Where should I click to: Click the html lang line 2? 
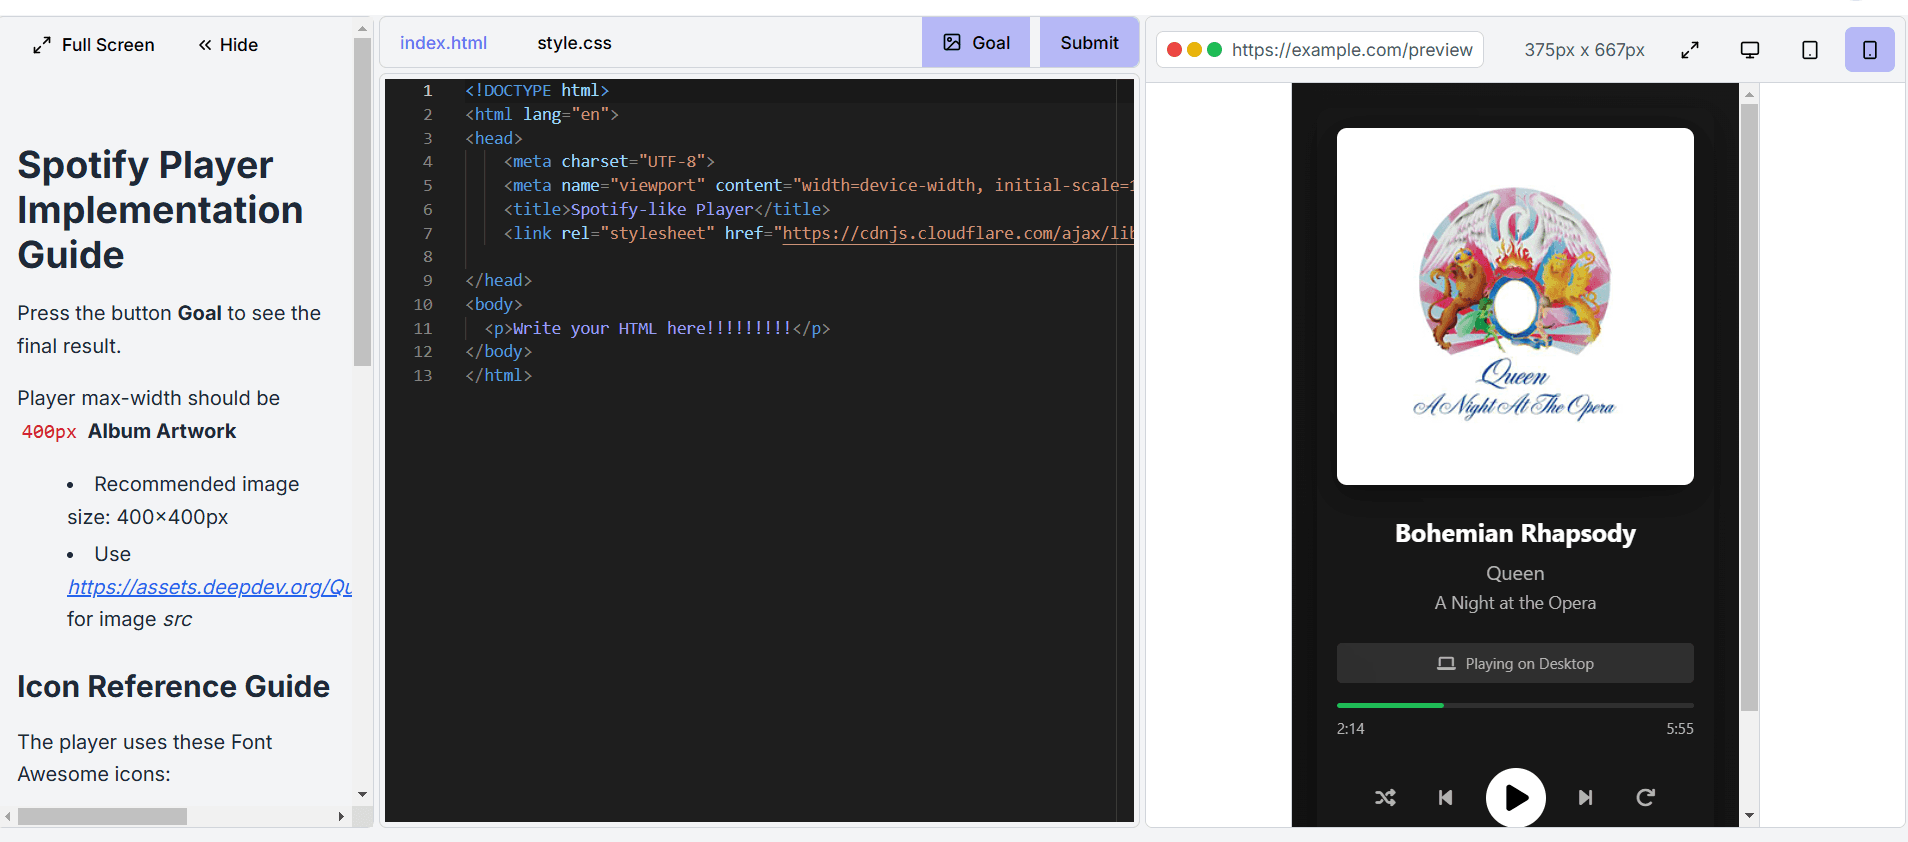pos(542,114)
